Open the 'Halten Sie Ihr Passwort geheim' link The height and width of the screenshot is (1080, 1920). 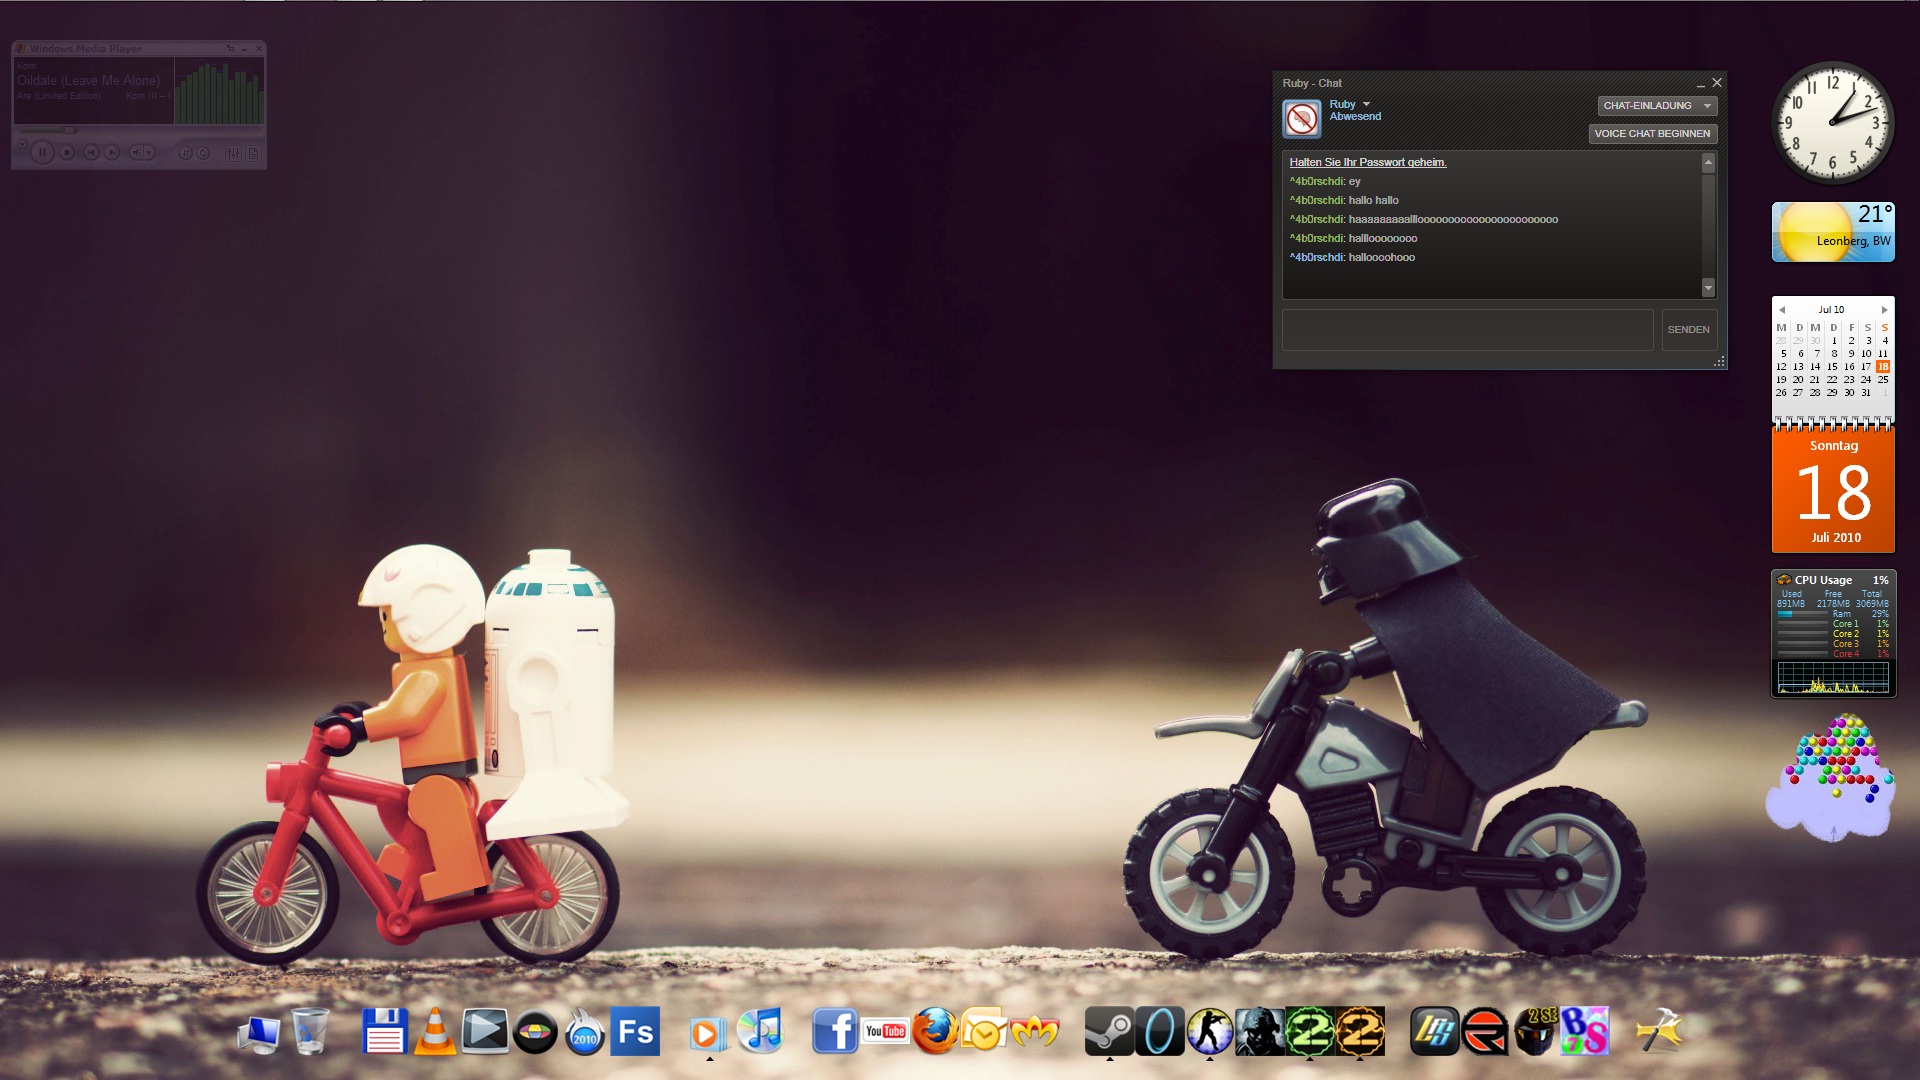pyautogui.click(x=1367, y=162)
